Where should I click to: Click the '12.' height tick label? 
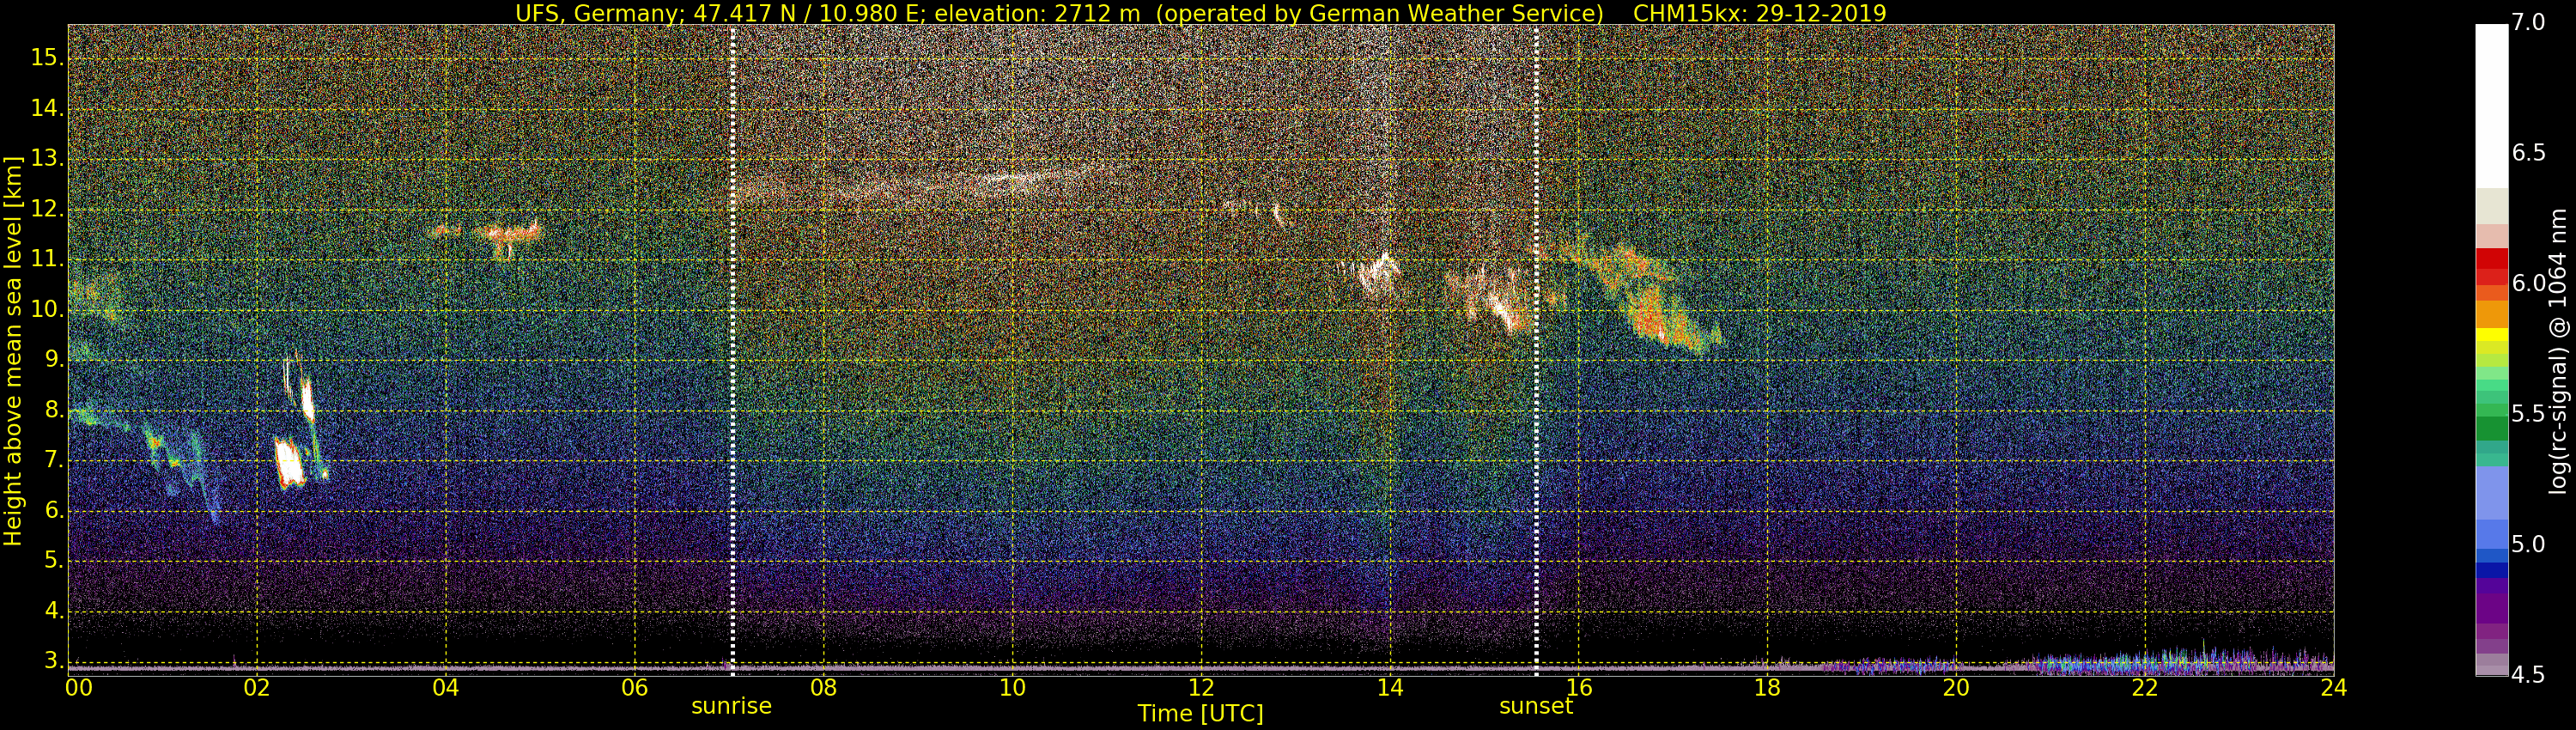tap(47, 210)
